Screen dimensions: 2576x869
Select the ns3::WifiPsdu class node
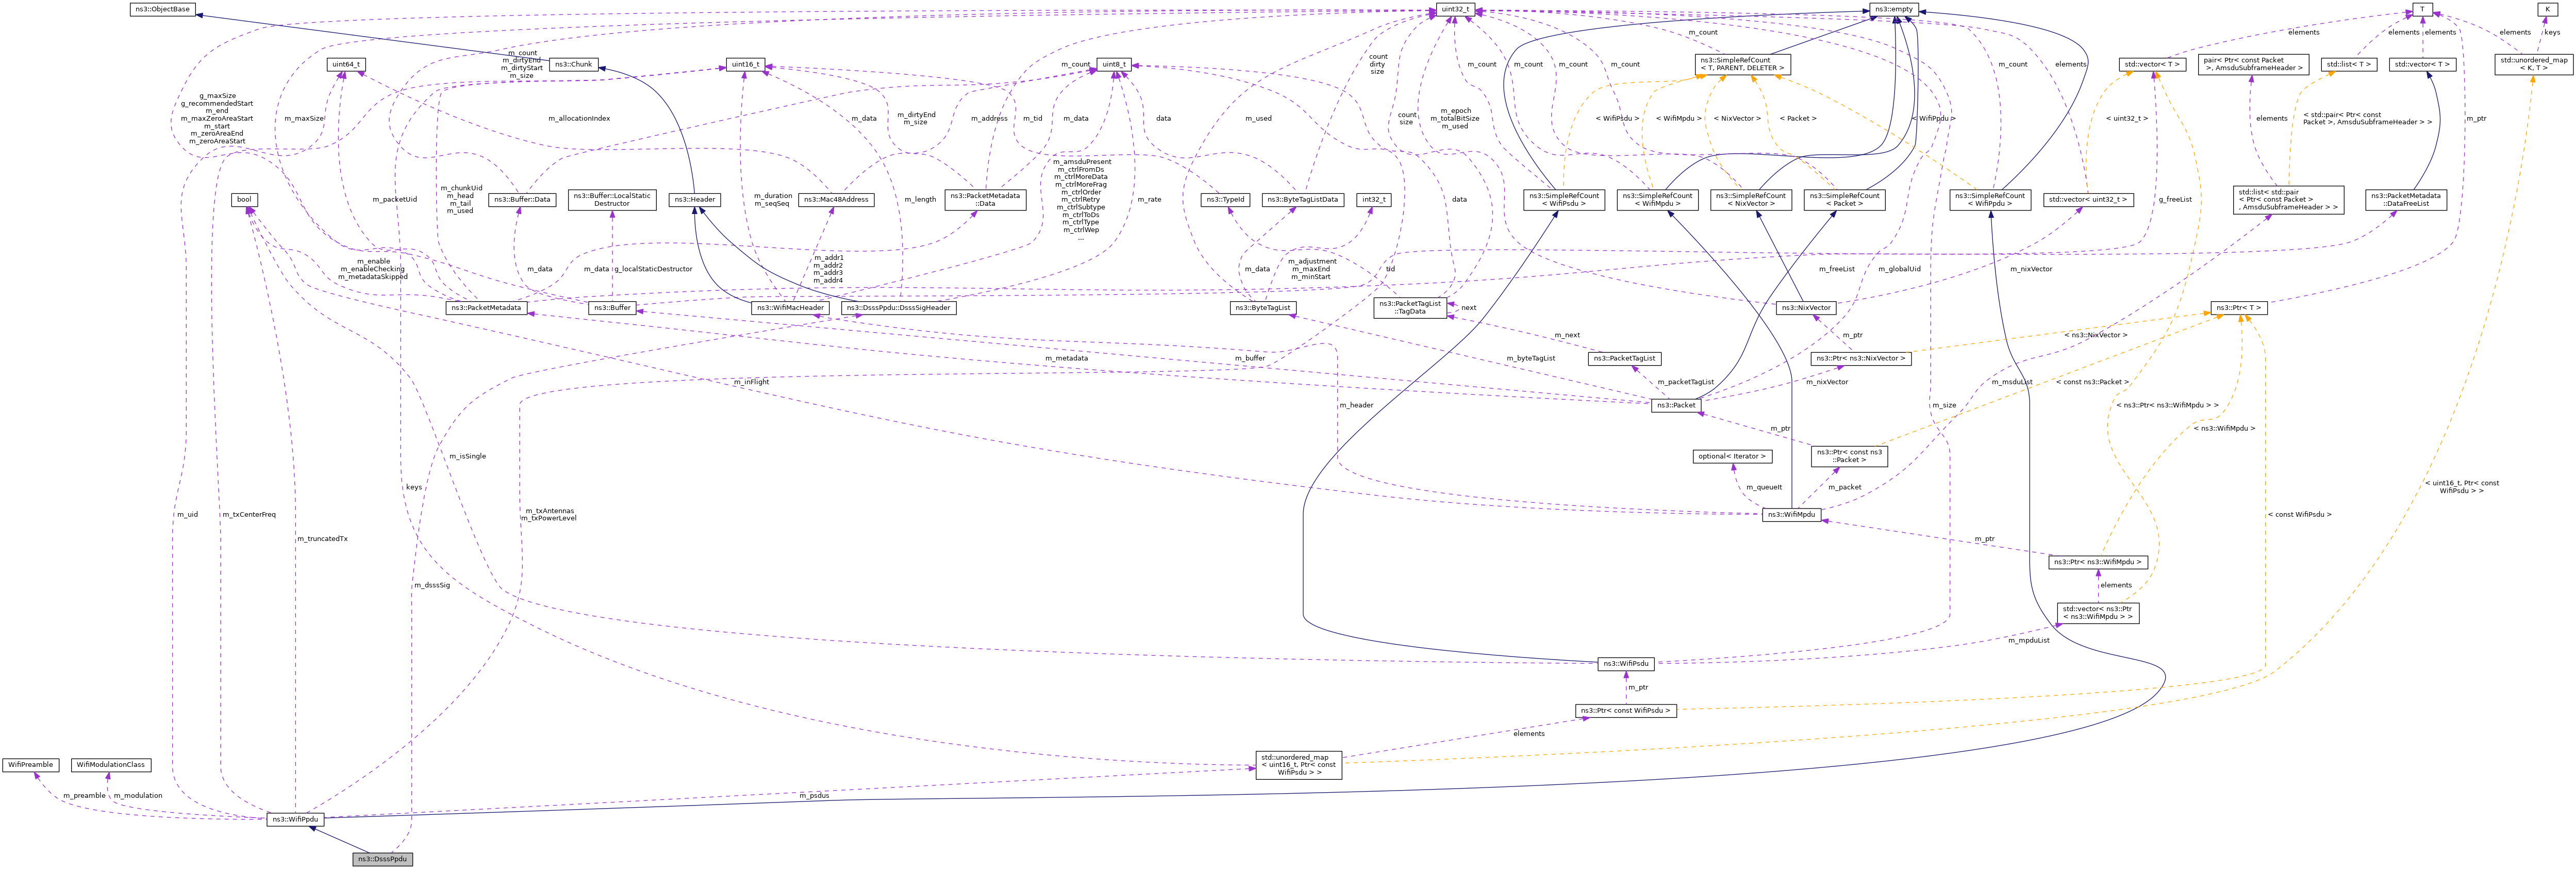1625,665
